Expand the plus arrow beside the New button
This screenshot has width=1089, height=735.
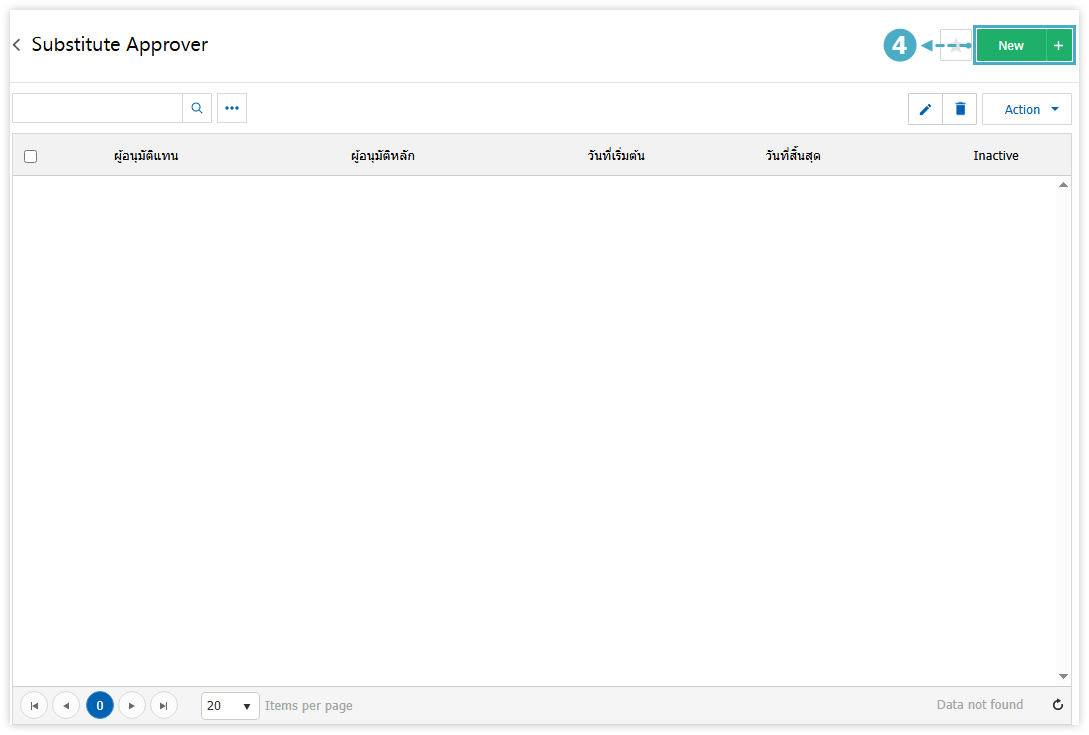pos(1058,45)
